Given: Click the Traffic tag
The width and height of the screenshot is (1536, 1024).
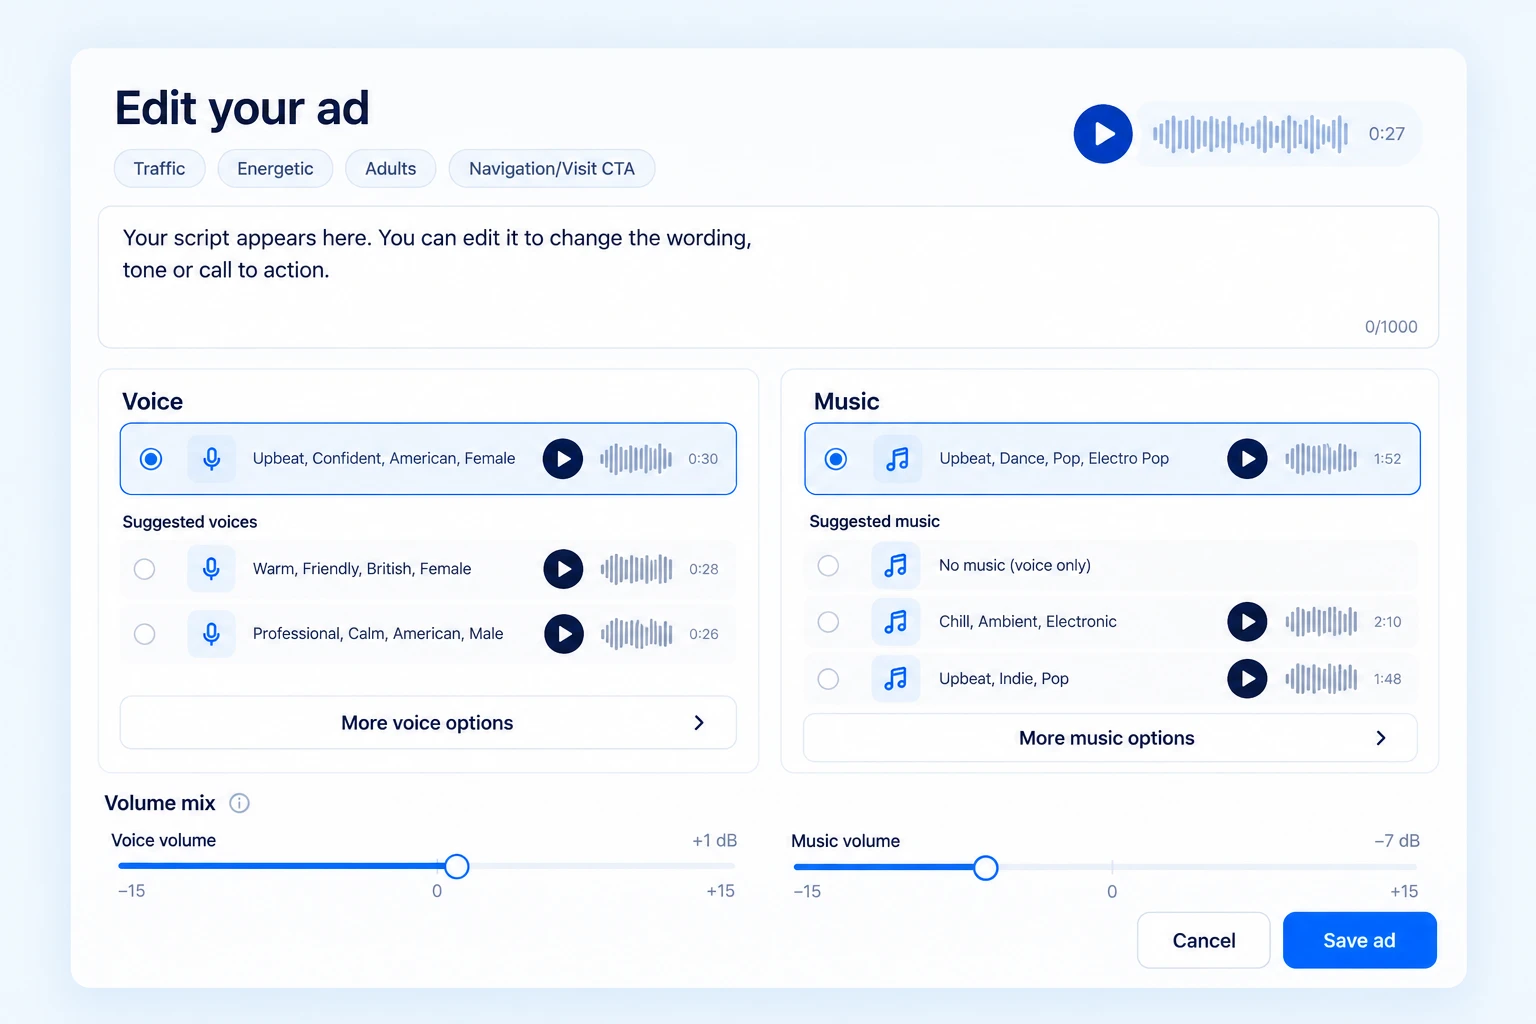Looking at the screenshot, I should [160, 169].
